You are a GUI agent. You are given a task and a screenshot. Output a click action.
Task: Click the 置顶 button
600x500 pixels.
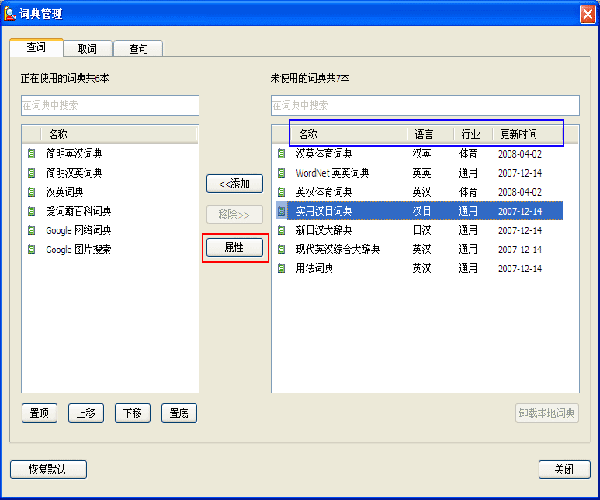pyautogui.click(x=39, y=413)
